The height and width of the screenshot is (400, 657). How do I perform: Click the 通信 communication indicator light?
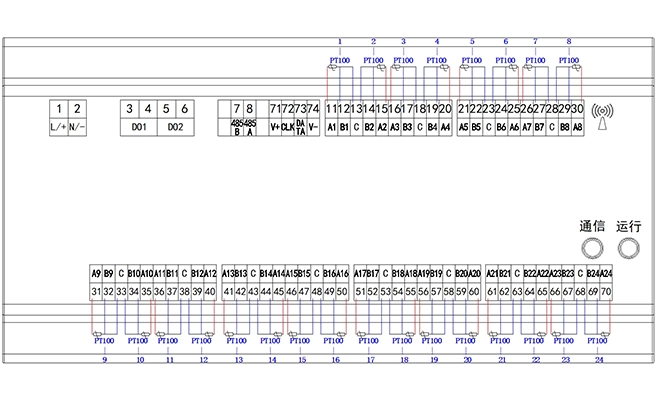[592, 249]
